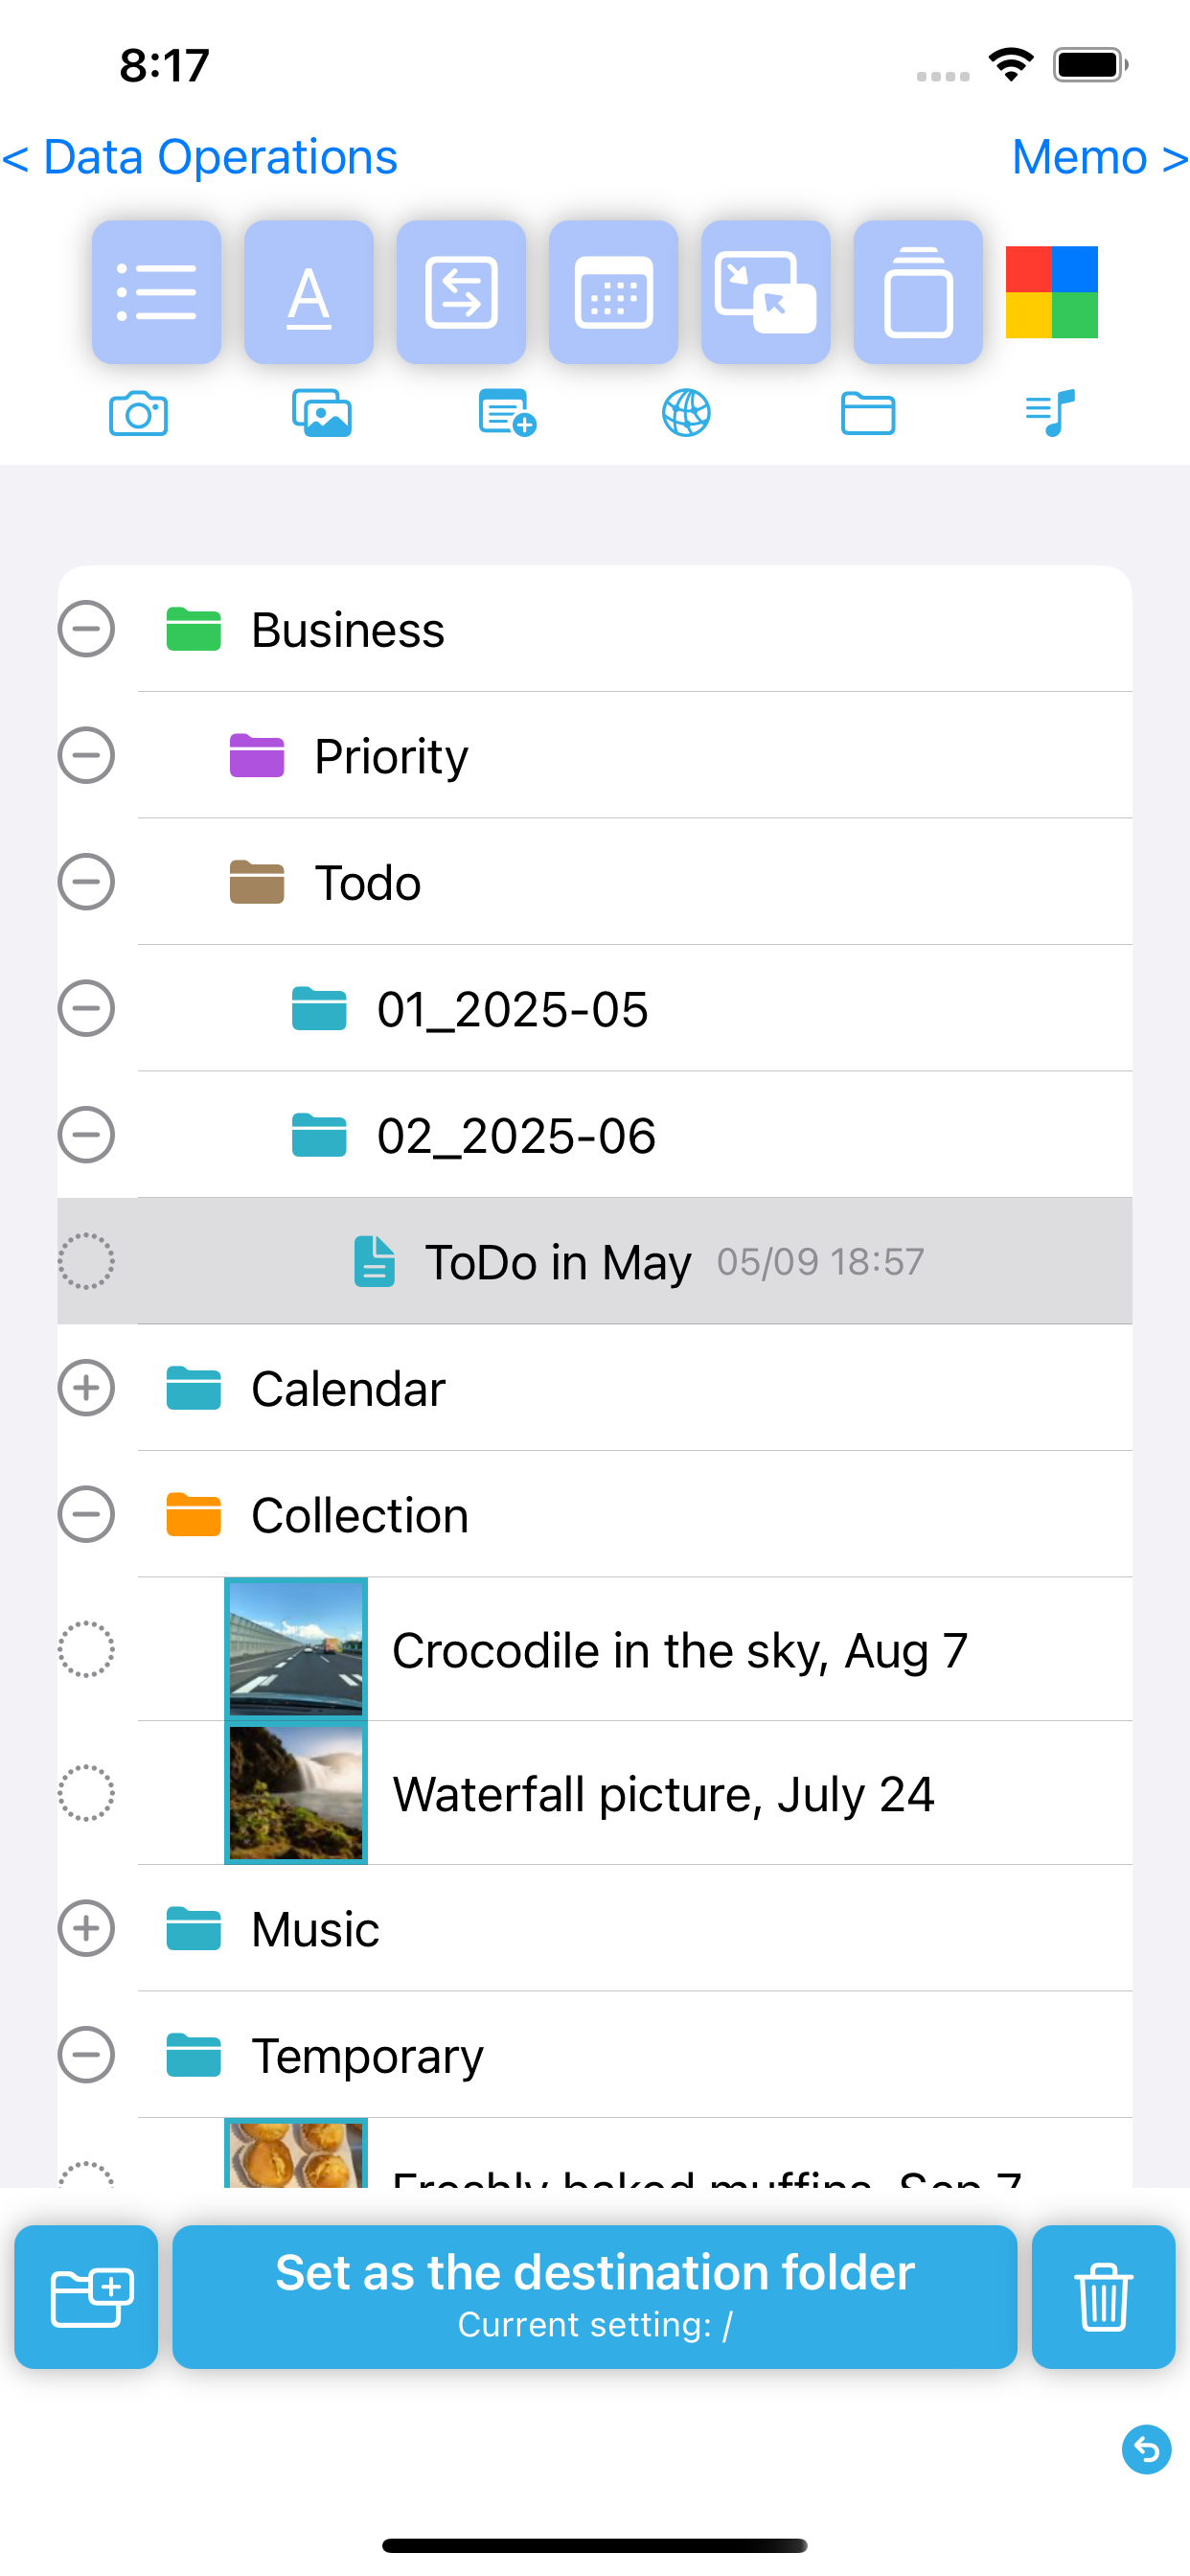Viewport: 1190px width, 2576px height.
Task: Select the circle beside Crocodile in the sky
Action: click(x=86, y=1649)
